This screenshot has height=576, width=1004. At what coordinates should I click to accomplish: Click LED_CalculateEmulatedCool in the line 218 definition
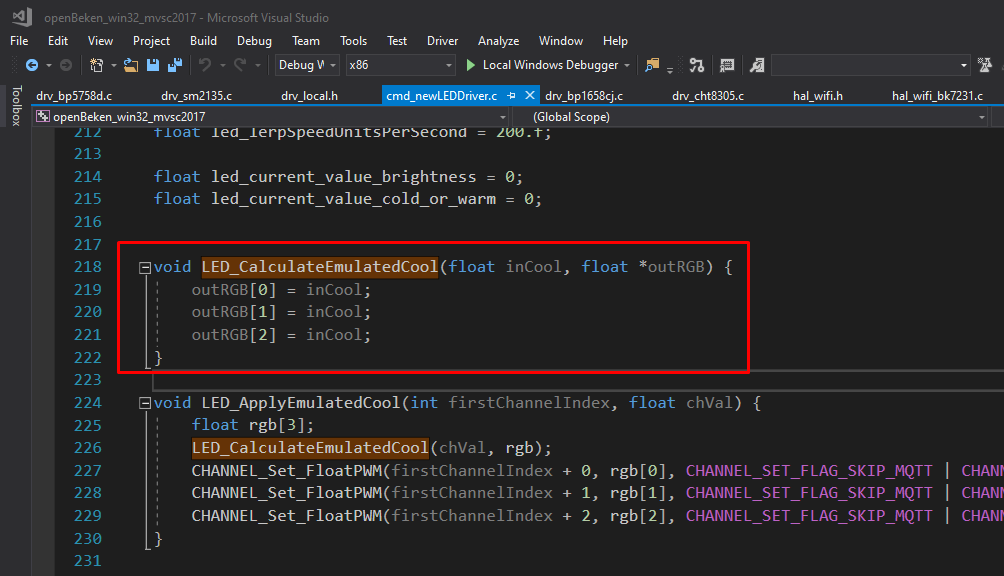click(320, 267)
